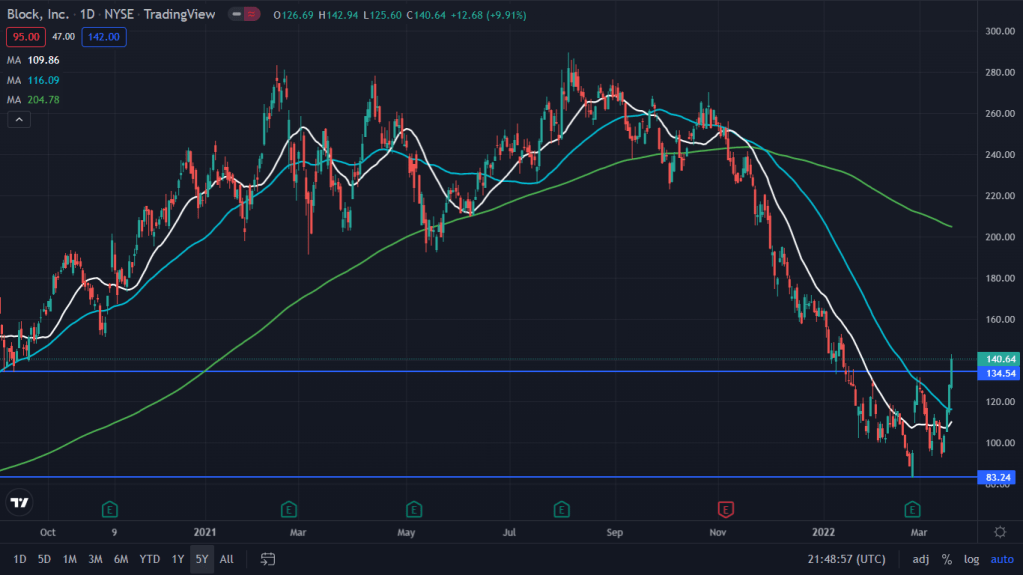Image resolution: width=1023 pixels, height=575 pixels.
Task: Click the earnings marker near March 2021
Action: coord(288,507)
